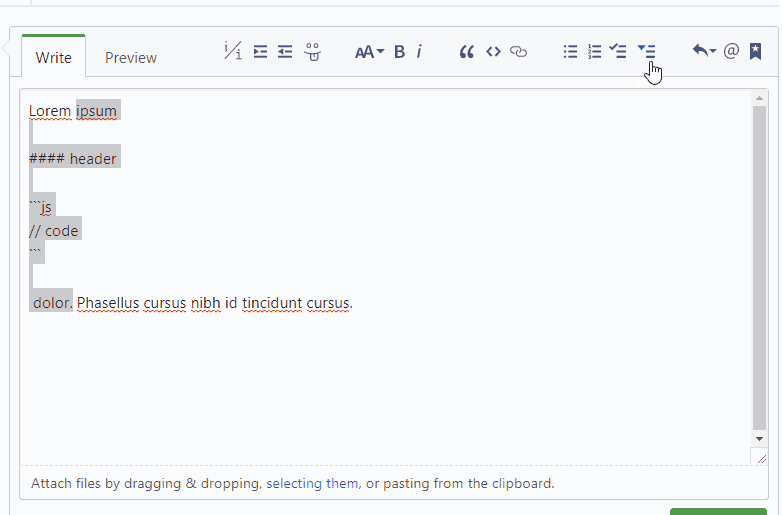The image size is (782, 515).
Task: Click the highlighted word 'ipsum'
Action: pyautogui.click(x=96, y=111)
